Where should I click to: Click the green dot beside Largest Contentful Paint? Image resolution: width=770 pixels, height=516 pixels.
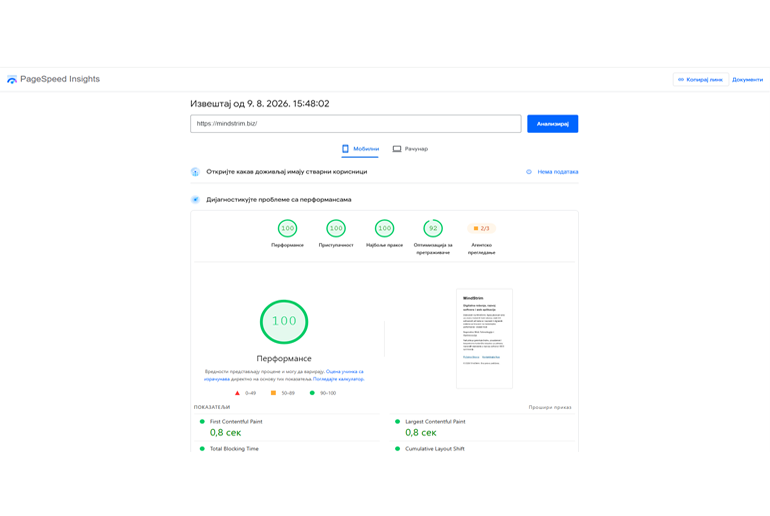[x=397, y=421]
